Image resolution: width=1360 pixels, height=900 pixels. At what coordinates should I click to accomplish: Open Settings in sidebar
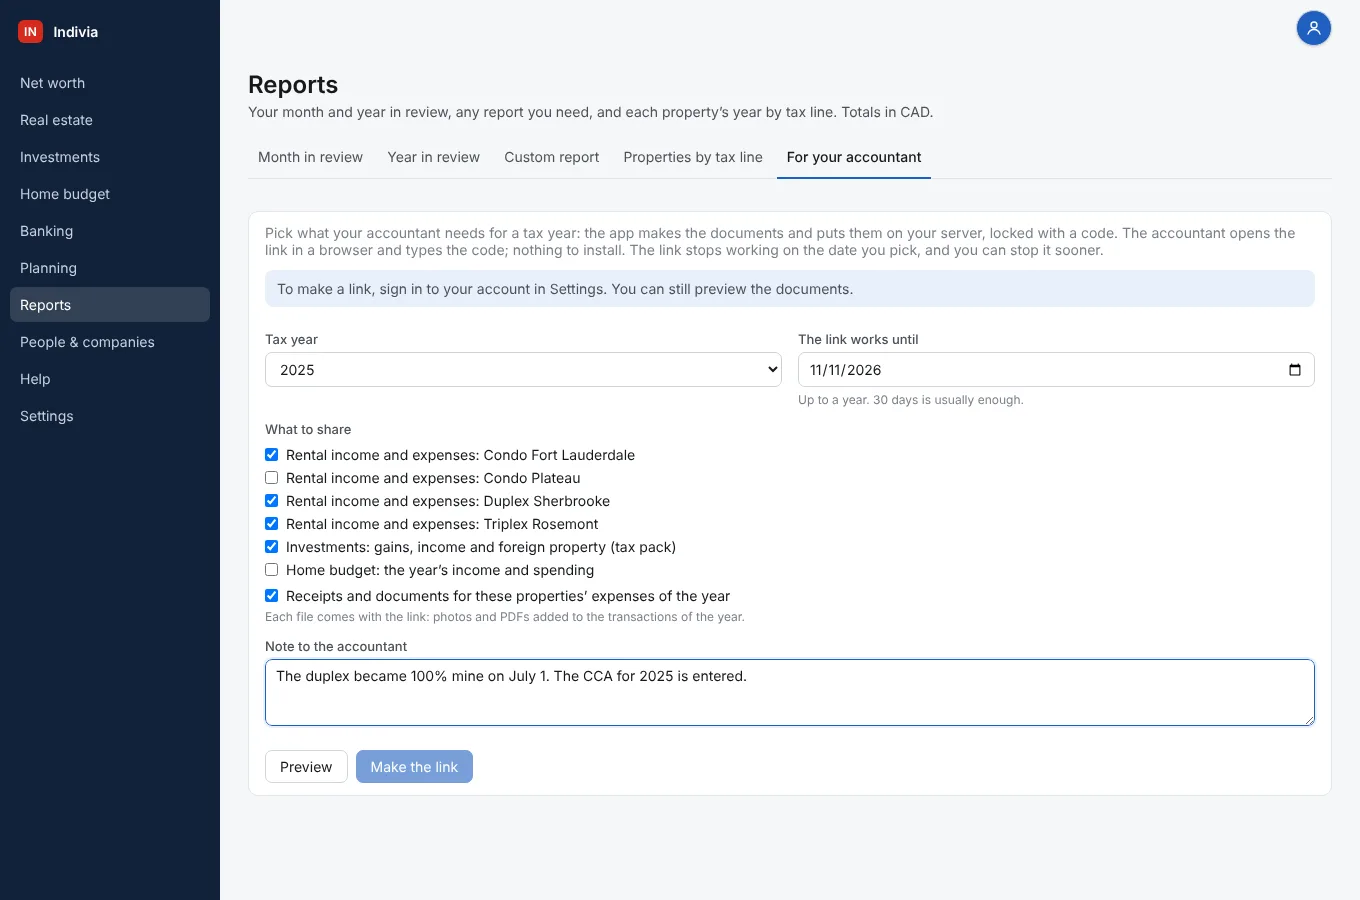click(x=110, y=416)
